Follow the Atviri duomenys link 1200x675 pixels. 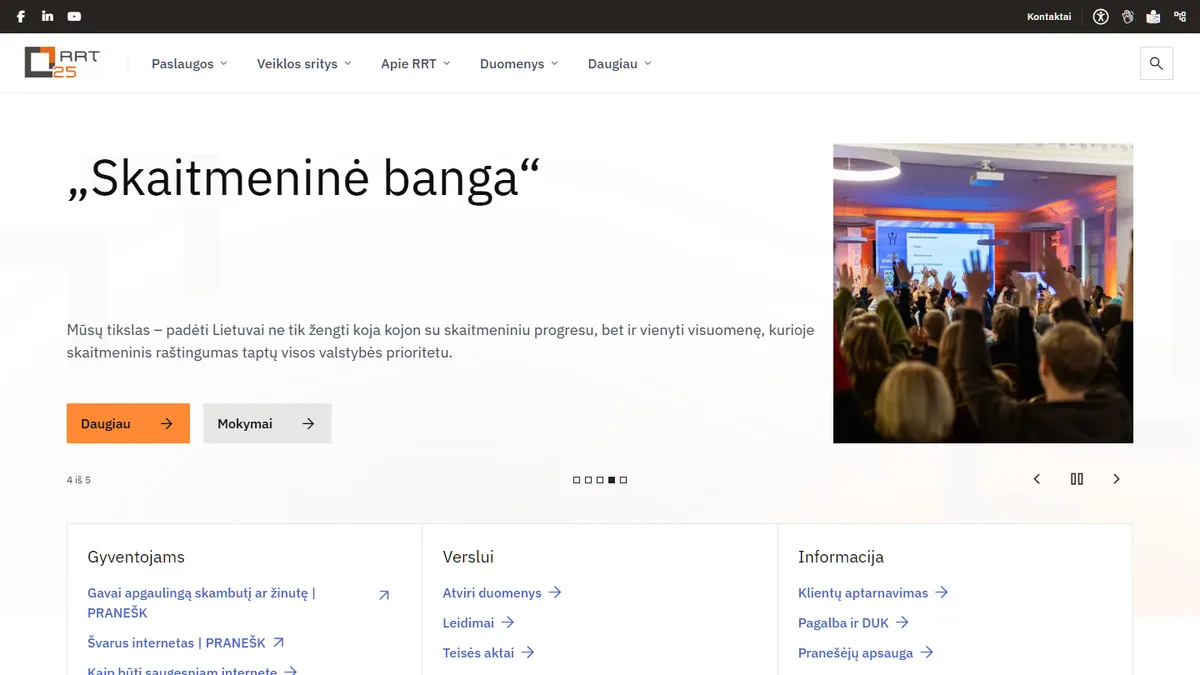click(x=502, y=592)
